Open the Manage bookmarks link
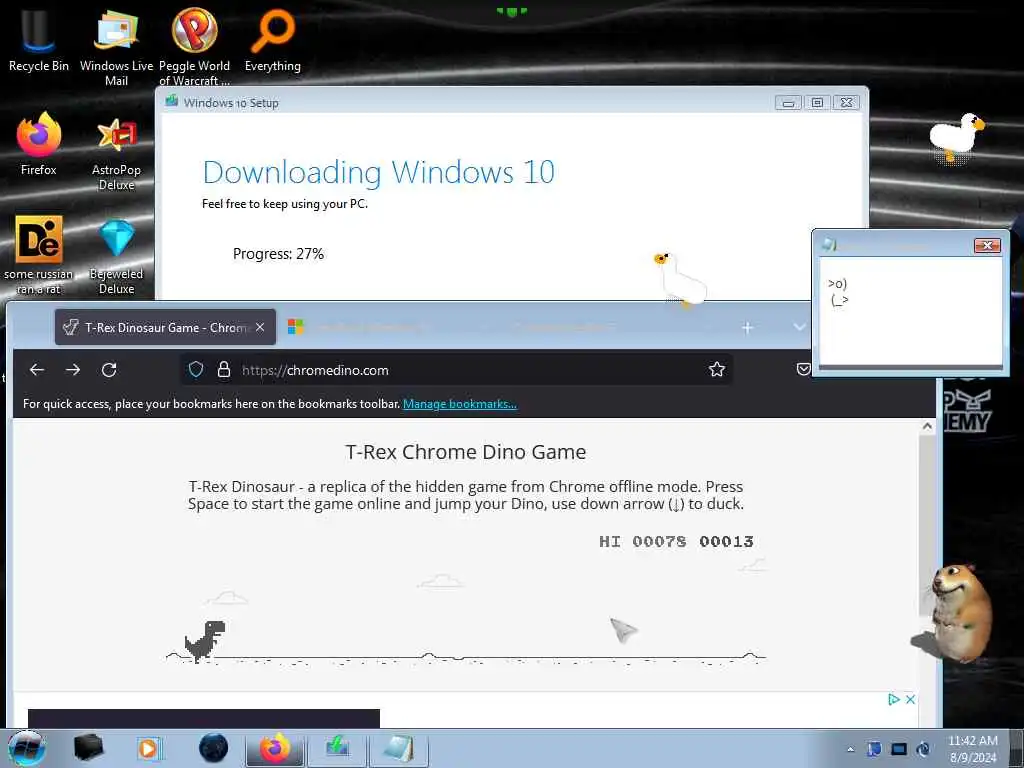Viewport: 1024px width, 768px height. click(460, 404)
